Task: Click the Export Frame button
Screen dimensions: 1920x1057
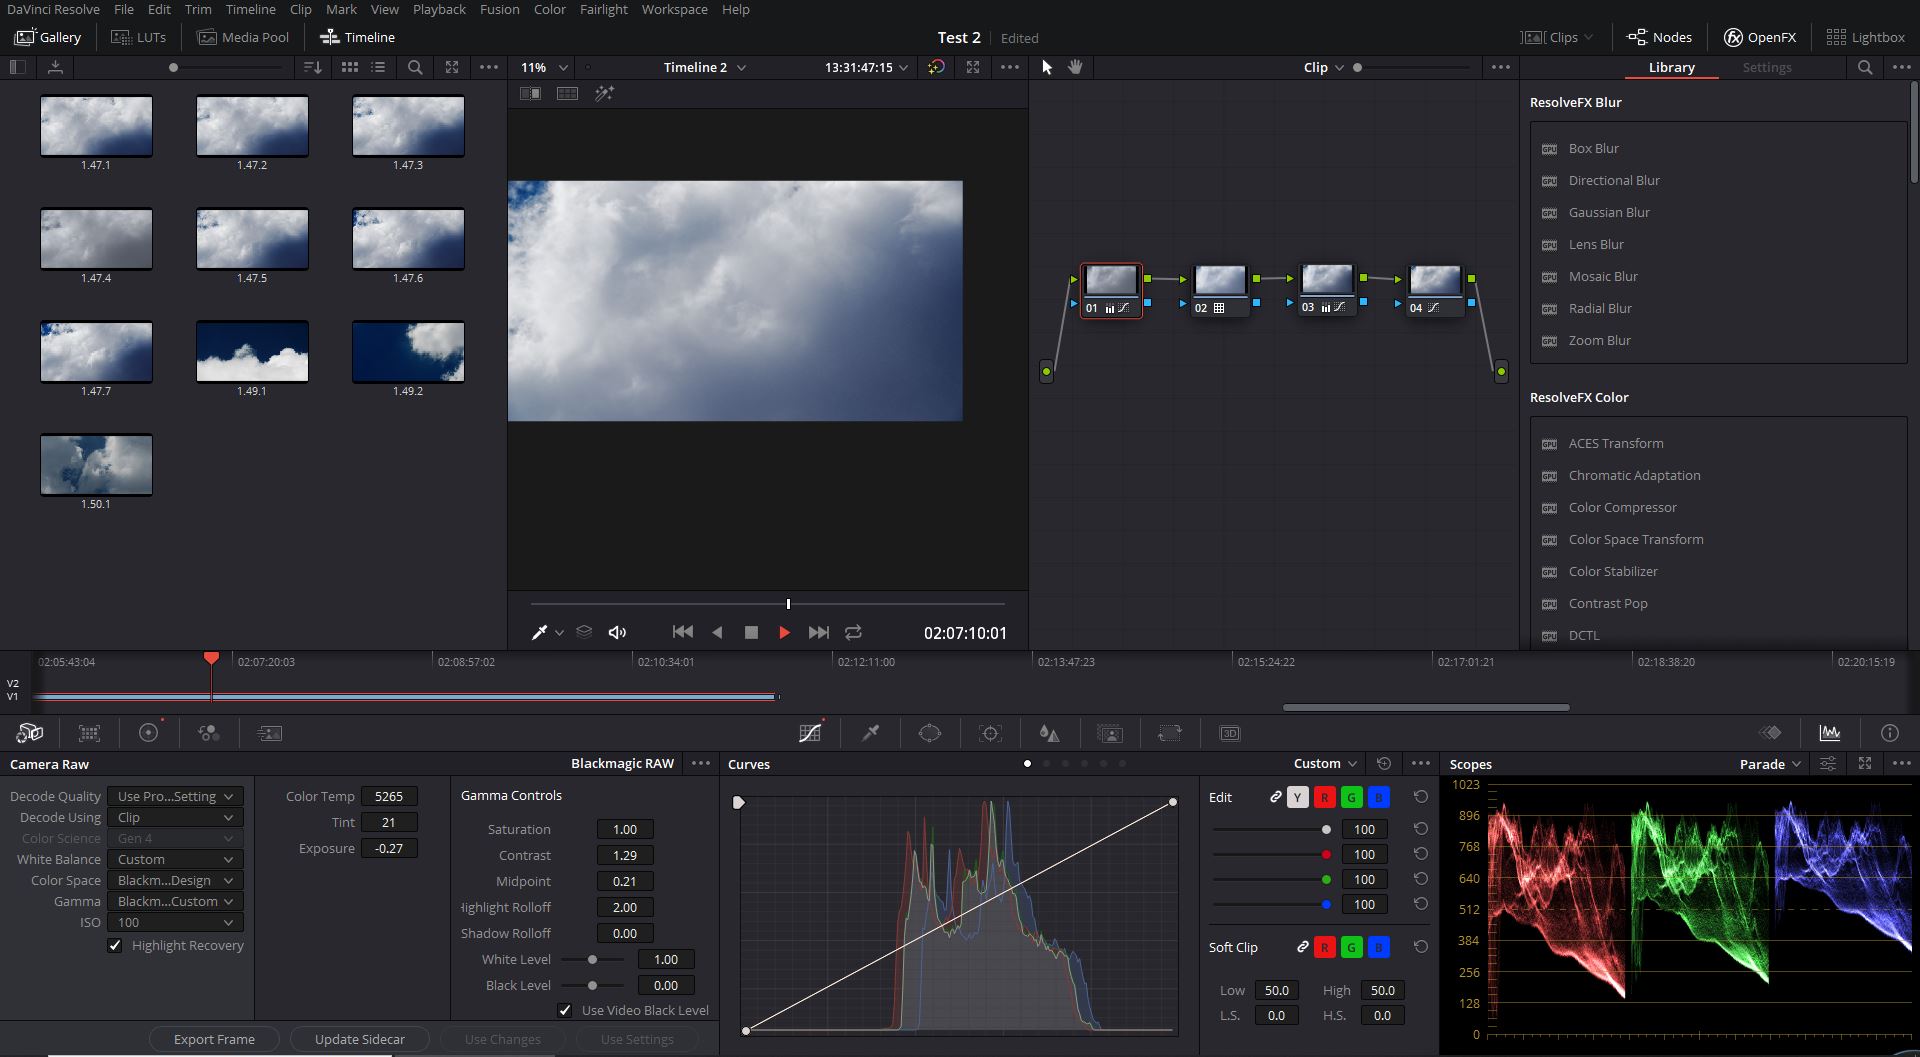Action: (214, 1039)
